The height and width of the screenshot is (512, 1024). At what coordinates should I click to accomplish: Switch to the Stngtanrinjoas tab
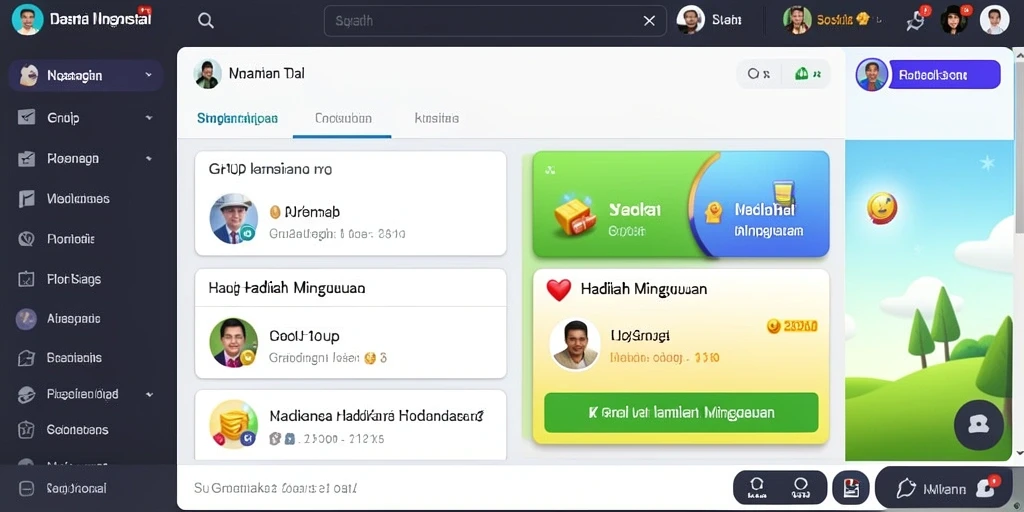point(237,118)
